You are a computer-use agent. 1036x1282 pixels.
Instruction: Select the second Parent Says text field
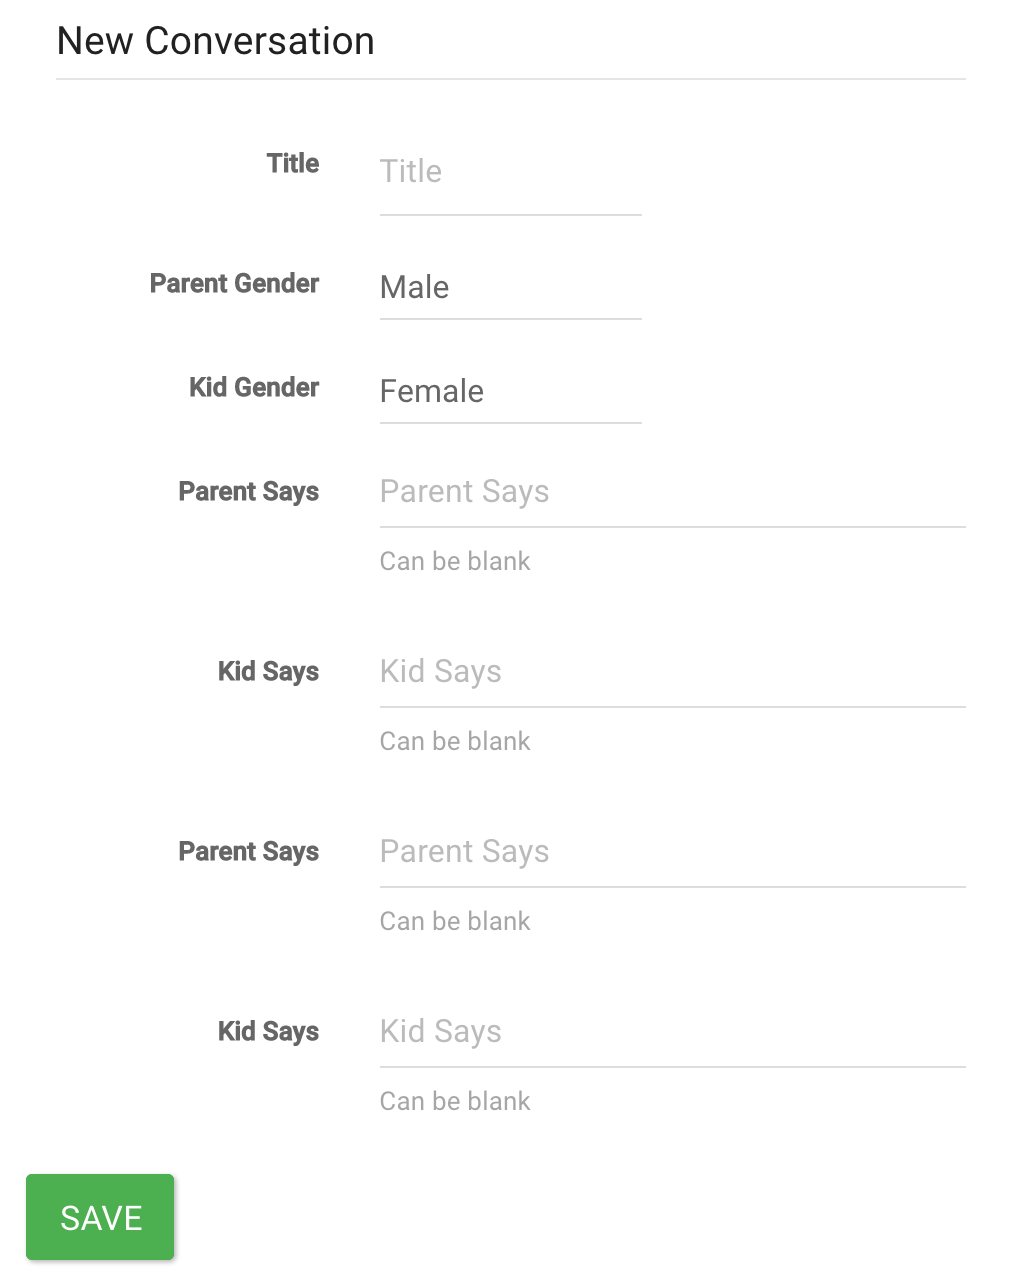point(672,852)
